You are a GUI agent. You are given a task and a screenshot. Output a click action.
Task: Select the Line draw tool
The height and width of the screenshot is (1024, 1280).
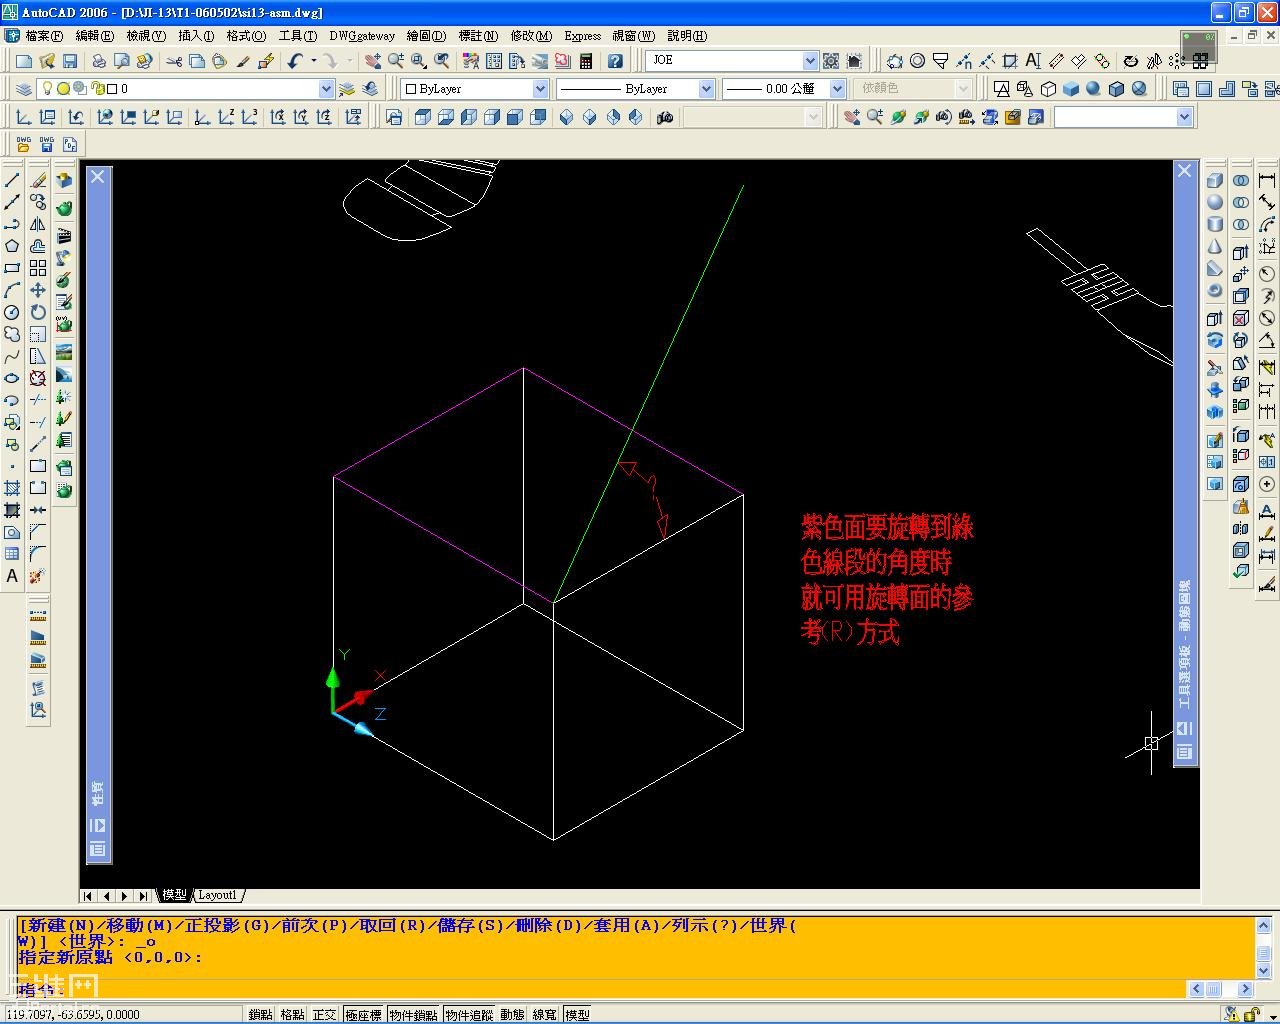coord(12,180)
